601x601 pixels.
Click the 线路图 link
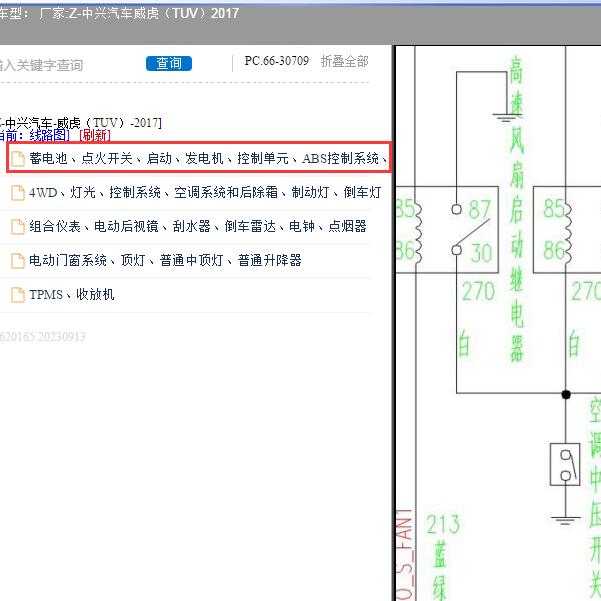[49, 135]
